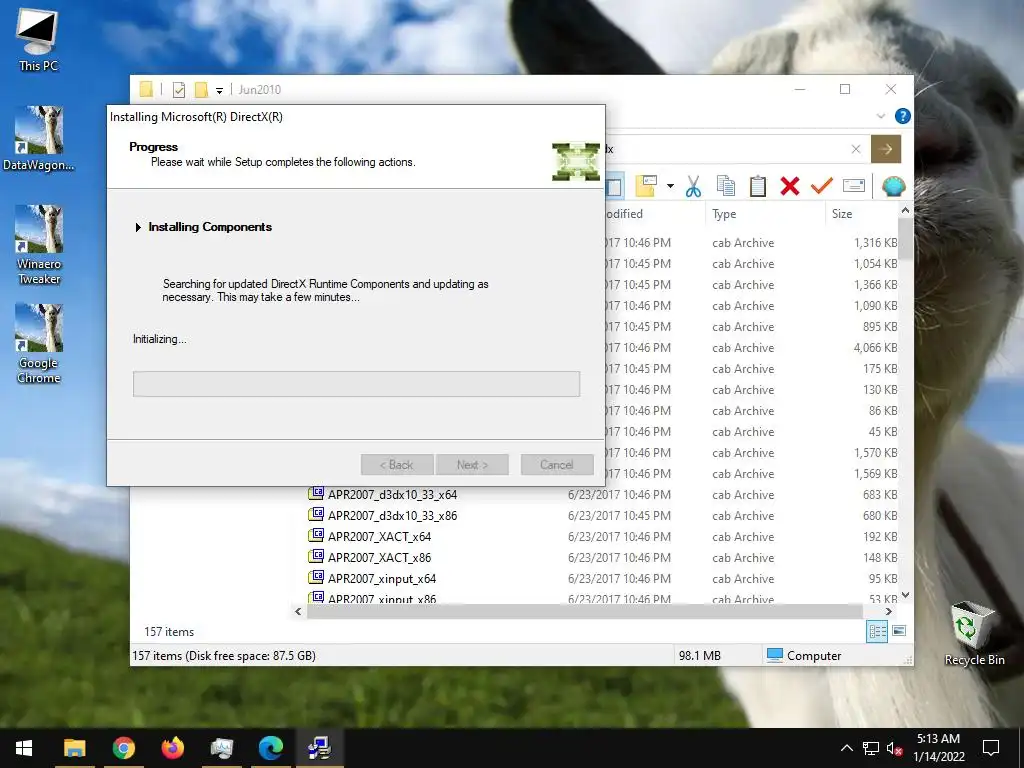
Task: Select file APR2007_d3dx10_33_x86
Action: click(392, 515)
